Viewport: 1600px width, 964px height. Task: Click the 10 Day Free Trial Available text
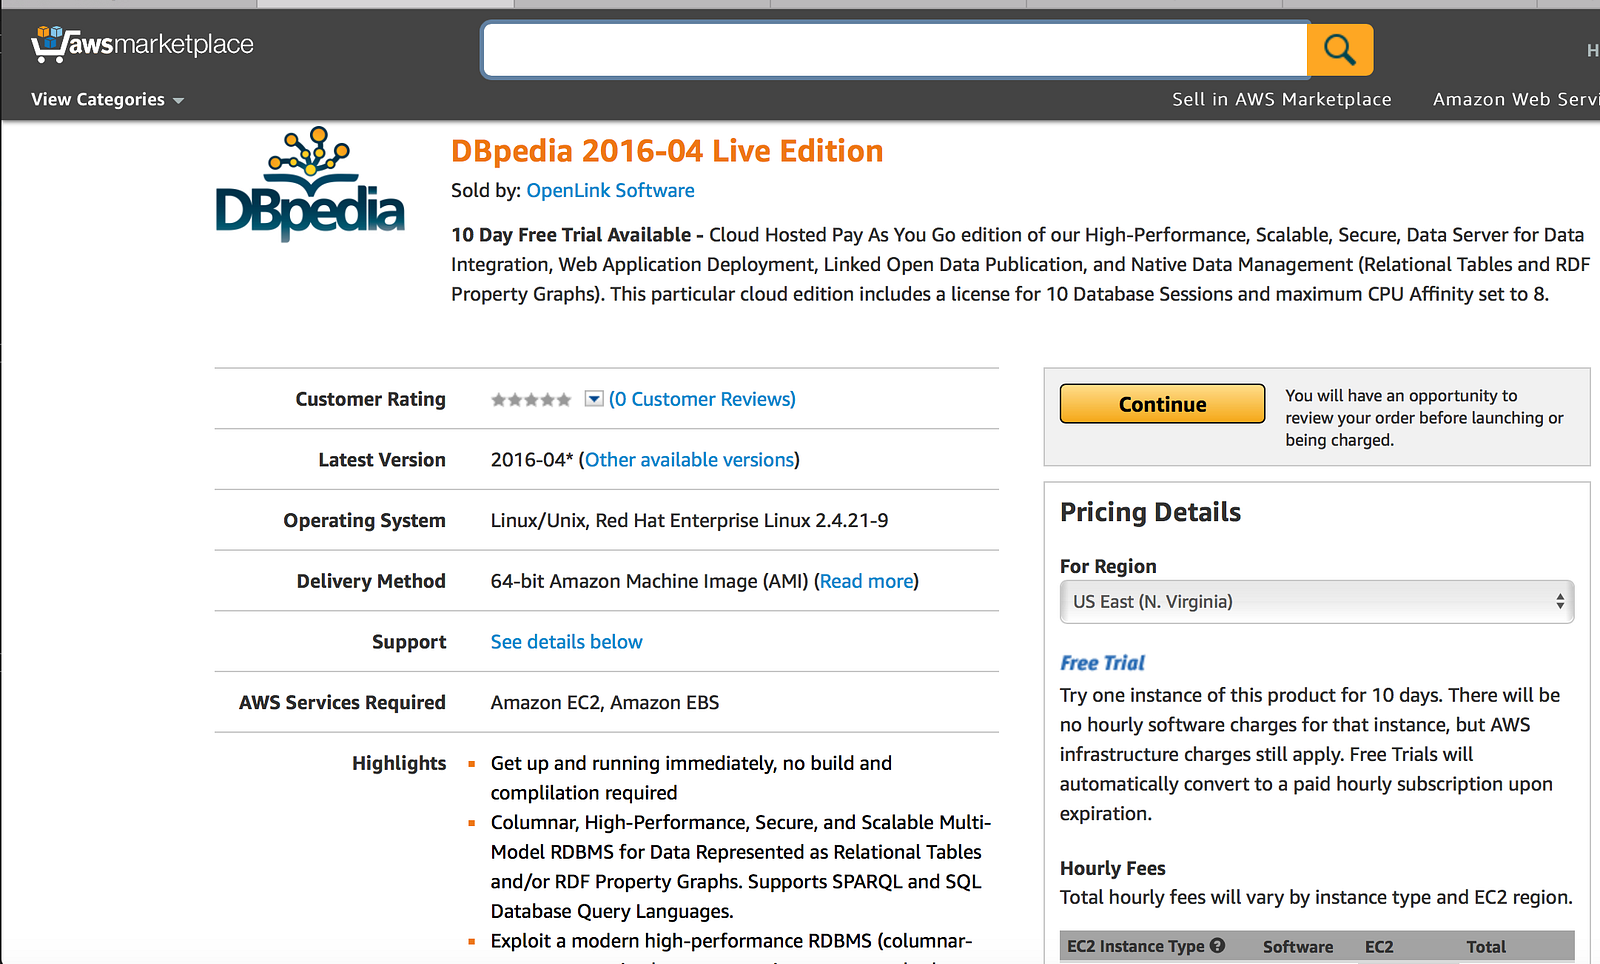571,235
